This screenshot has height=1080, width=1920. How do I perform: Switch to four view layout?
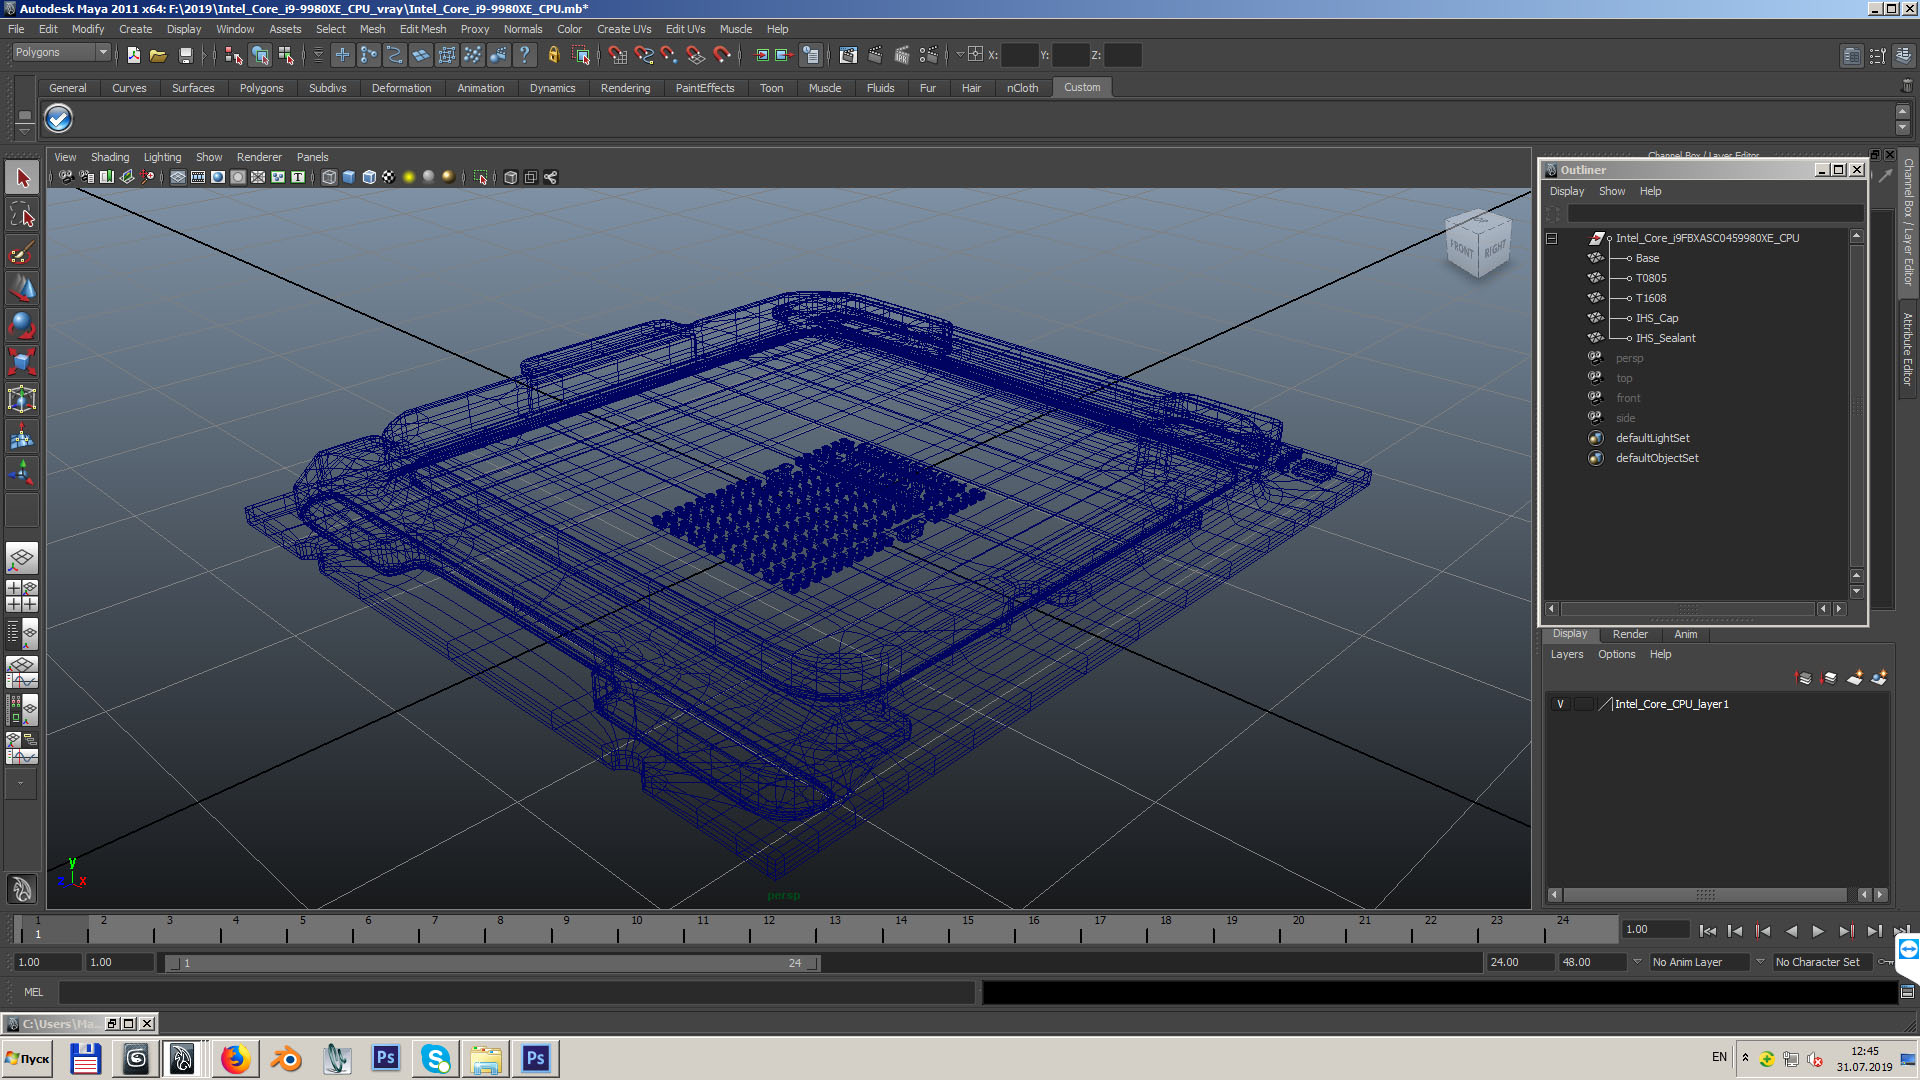pos(22,596)
